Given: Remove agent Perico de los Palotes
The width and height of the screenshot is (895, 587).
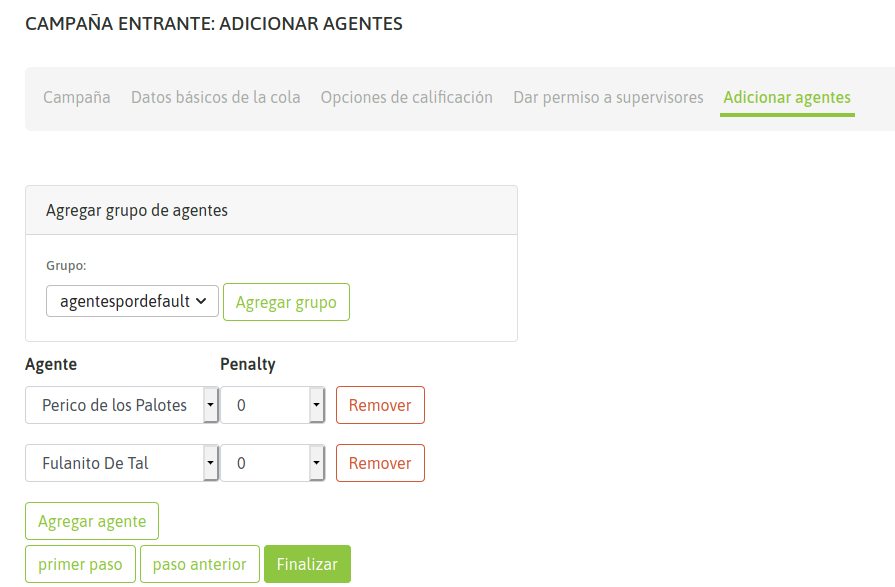Looking at the screenshot, I should (x=380, y=405).
